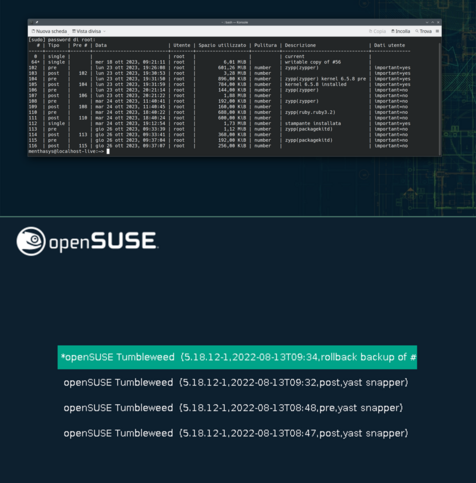Viewport: 476px width, 483px height.
Task: Maximize the Konsole window
Action: point(433,22)
